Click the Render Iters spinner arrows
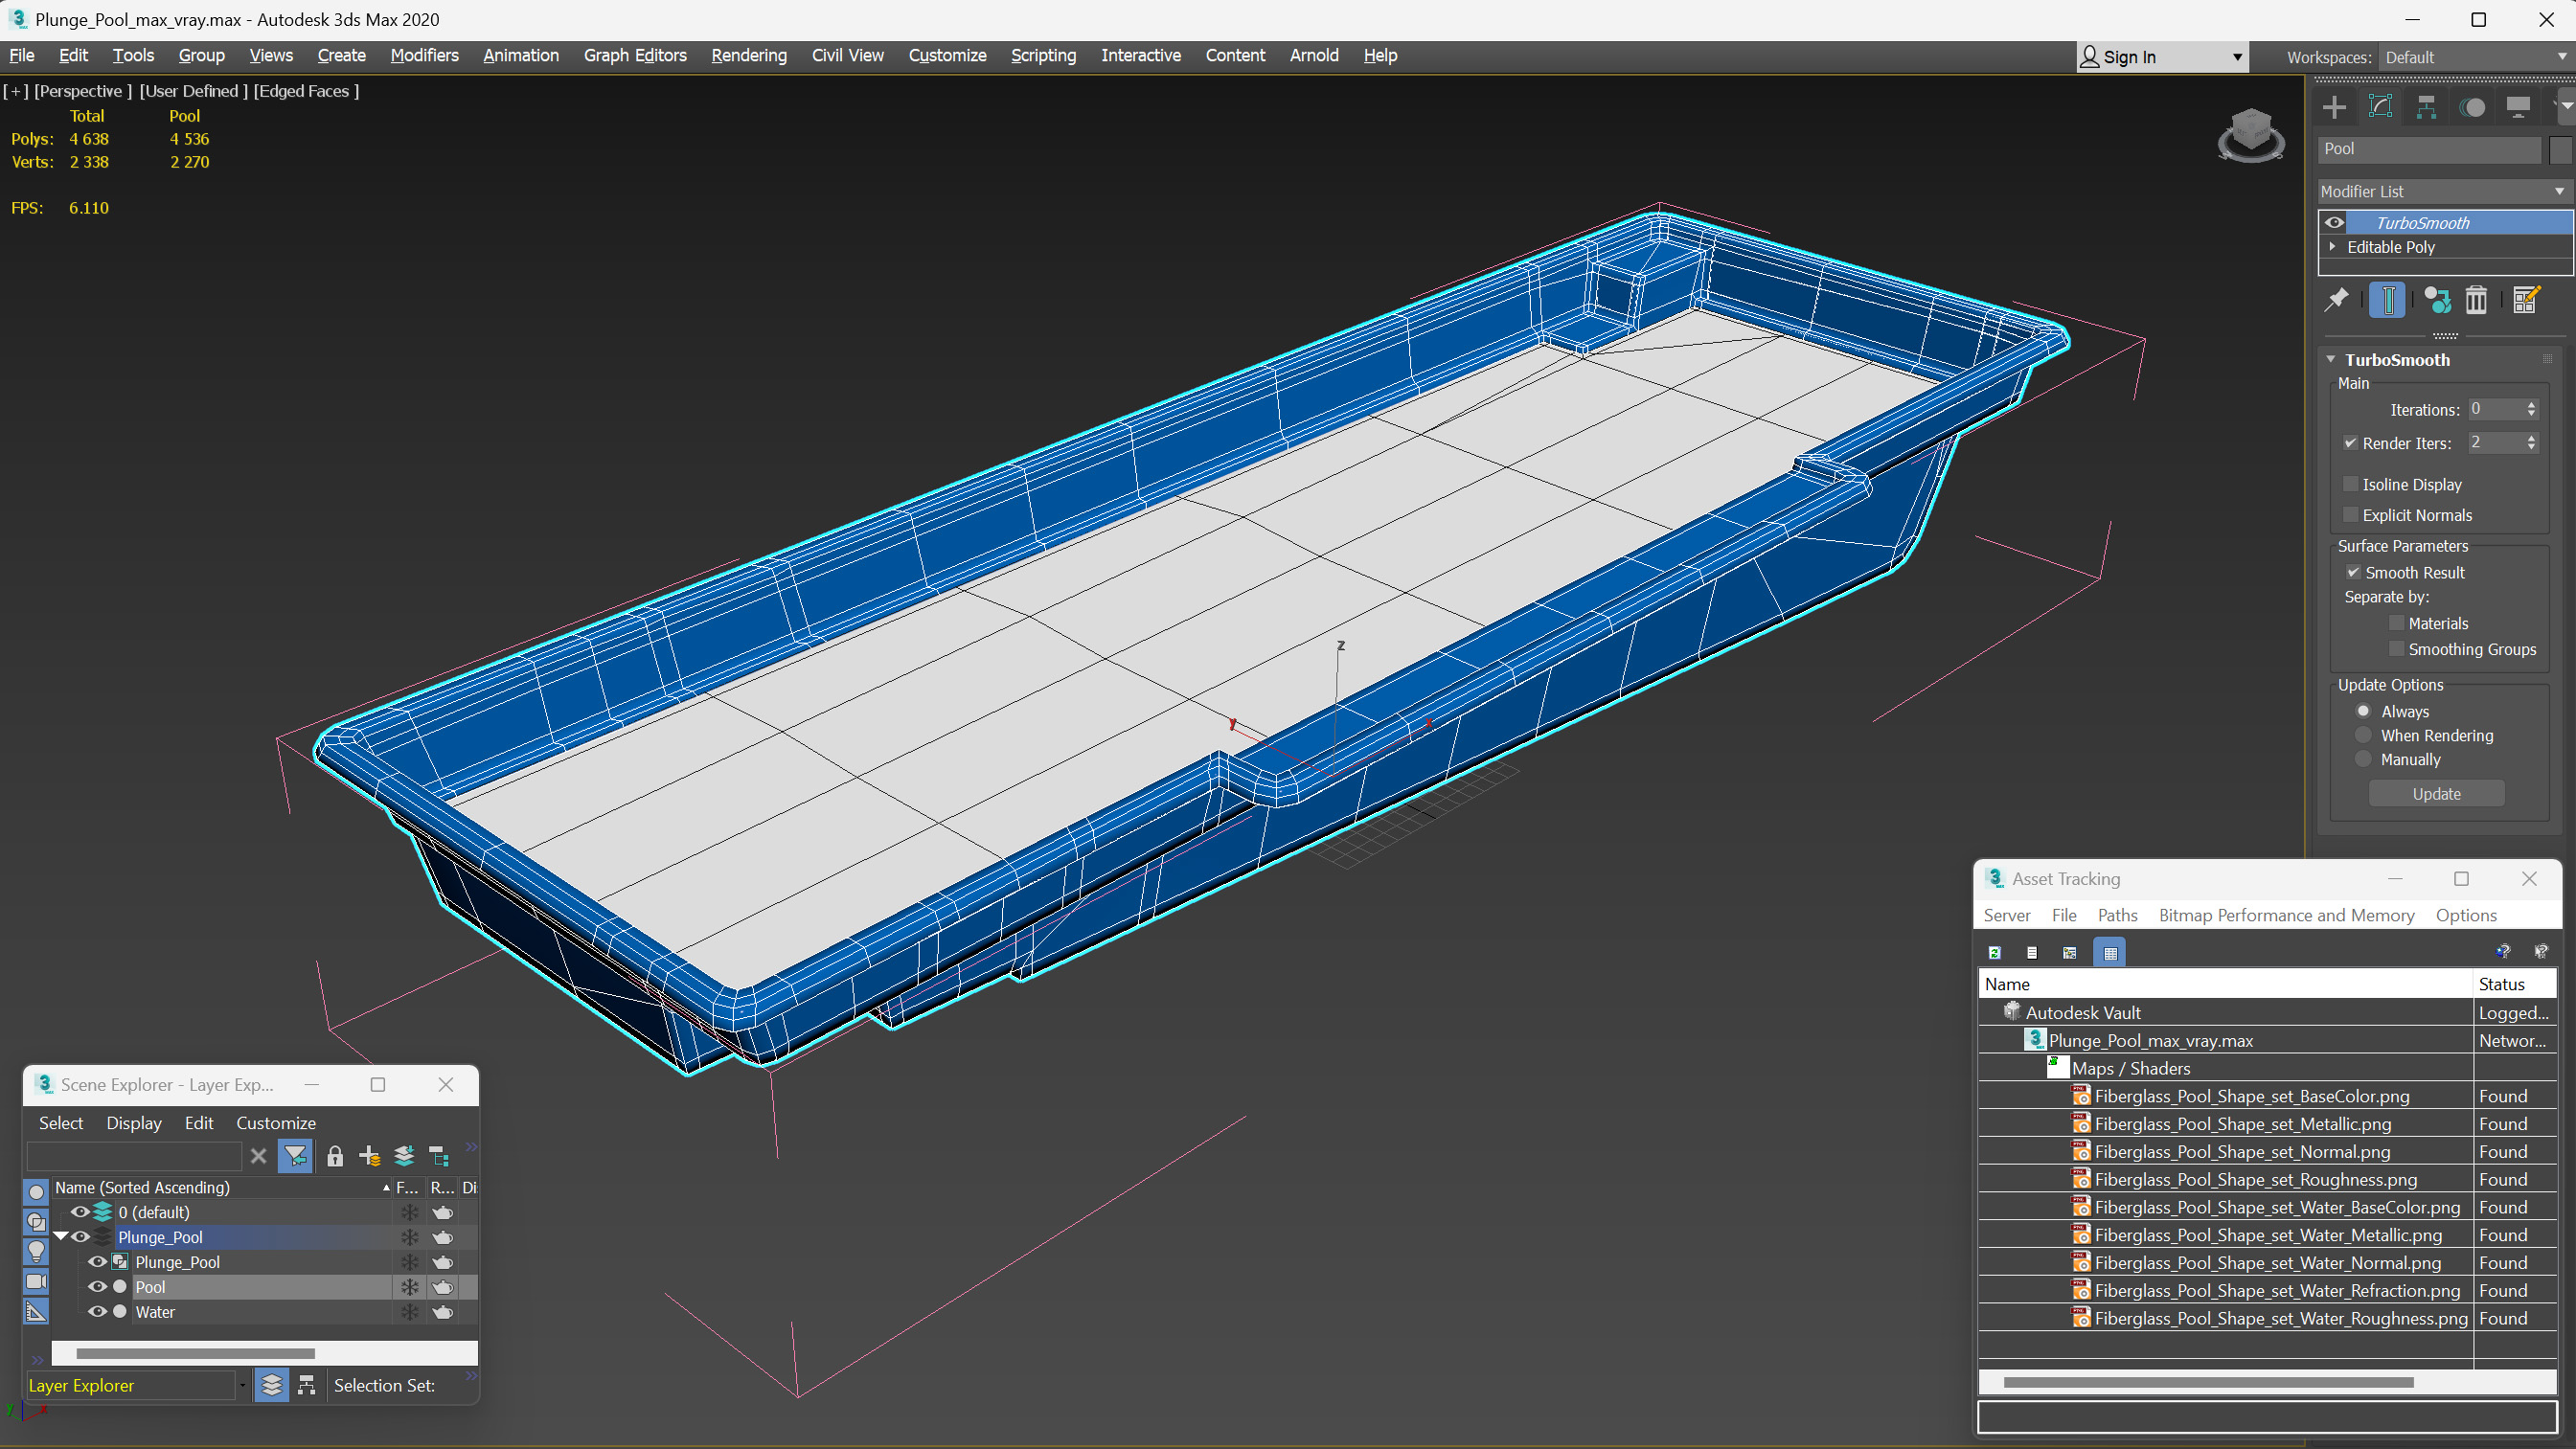The height and width of the screenshot is (1449, 2576). tap(2532, 443)
